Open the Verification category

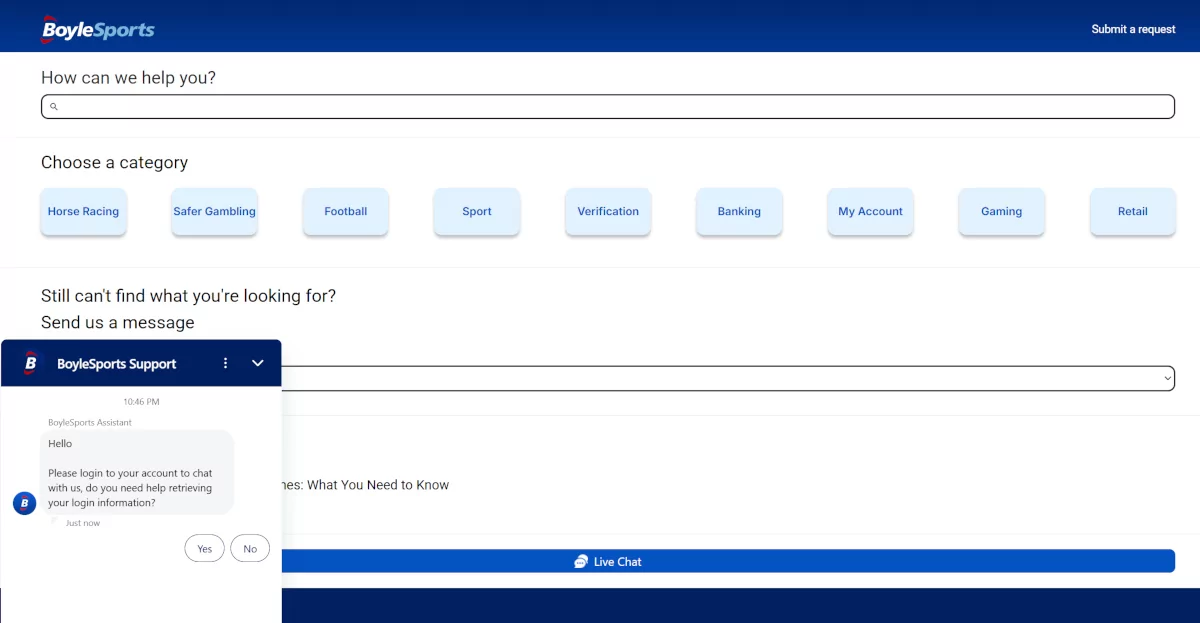(x=608, y=212)
